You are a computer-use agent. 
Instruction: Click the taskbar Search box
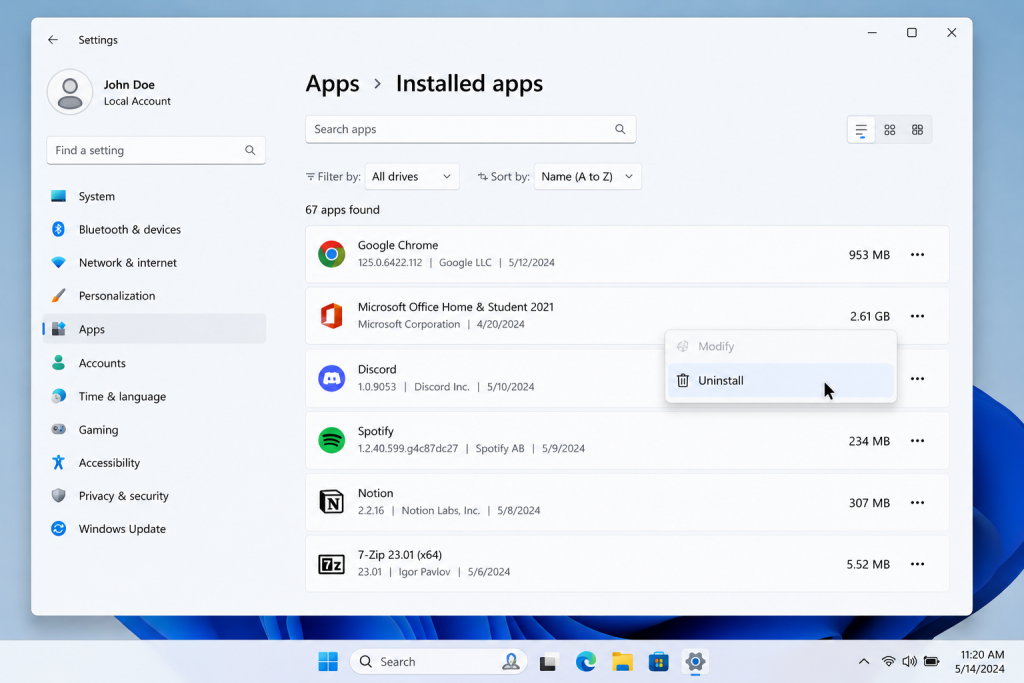(438, 661)
